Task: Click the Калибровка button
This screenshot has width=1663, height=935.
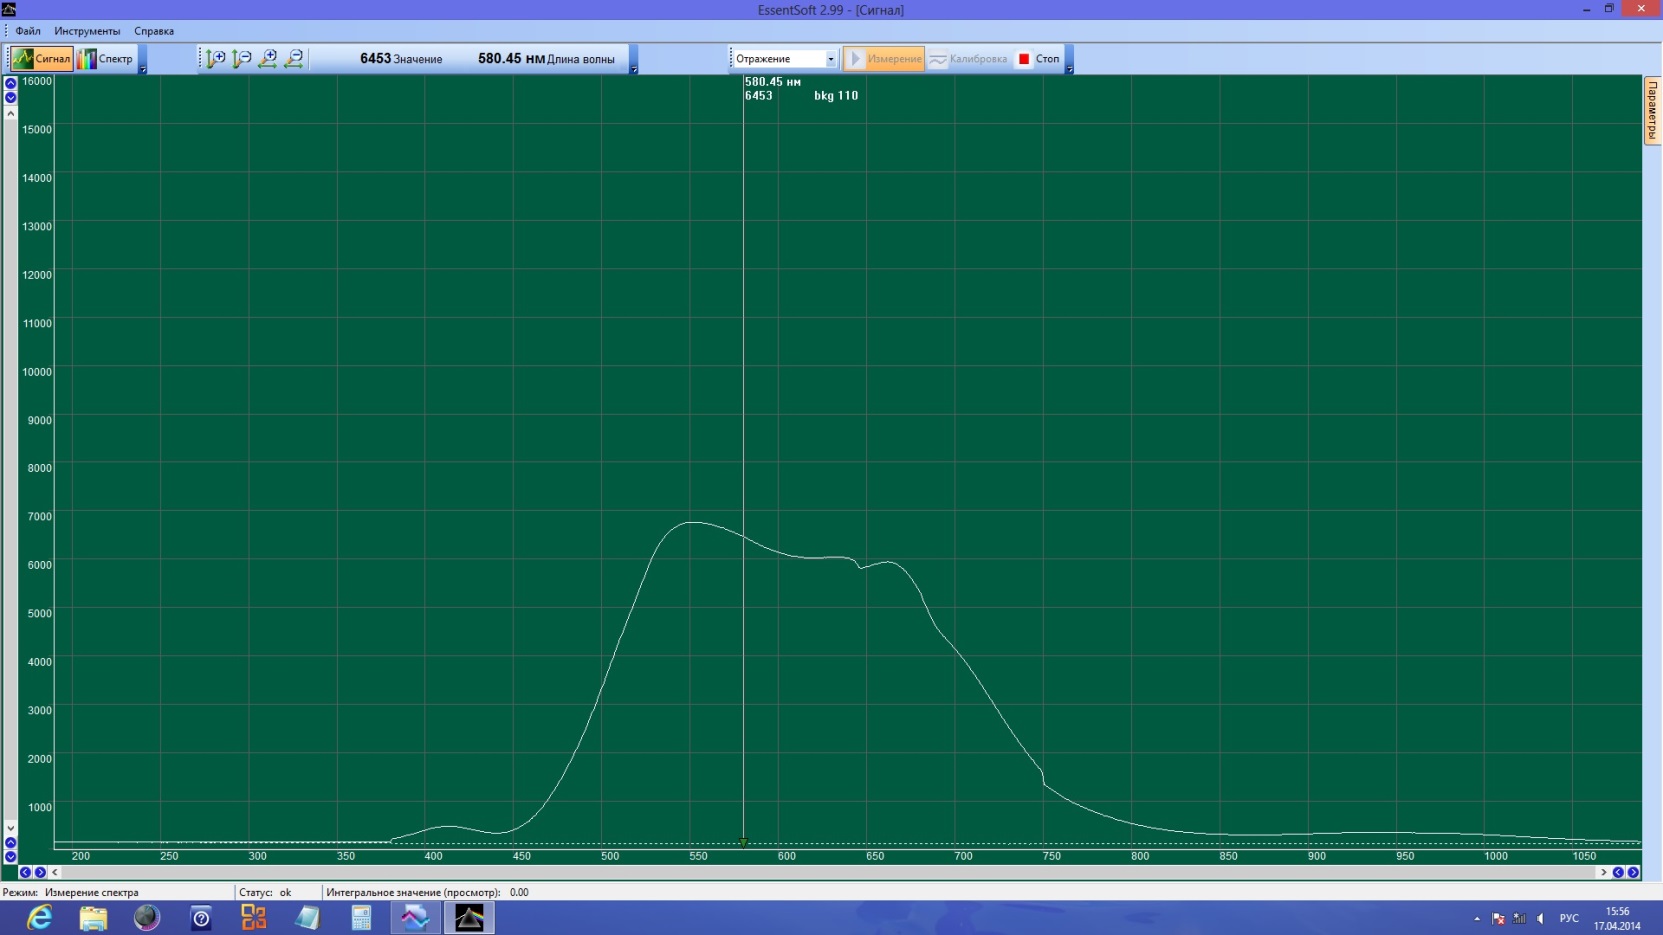Action: tap(968, 59)
